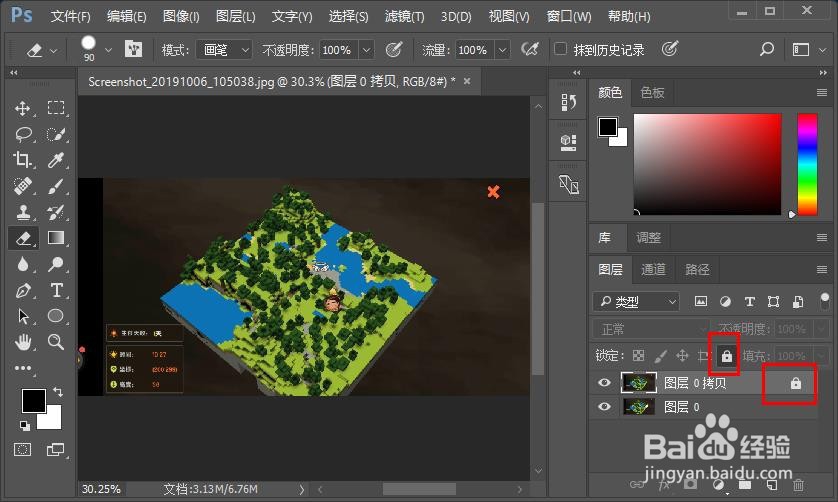Select the Clone Stamp tool
This screenshot has height=502, width=838.
pos(22,212)
